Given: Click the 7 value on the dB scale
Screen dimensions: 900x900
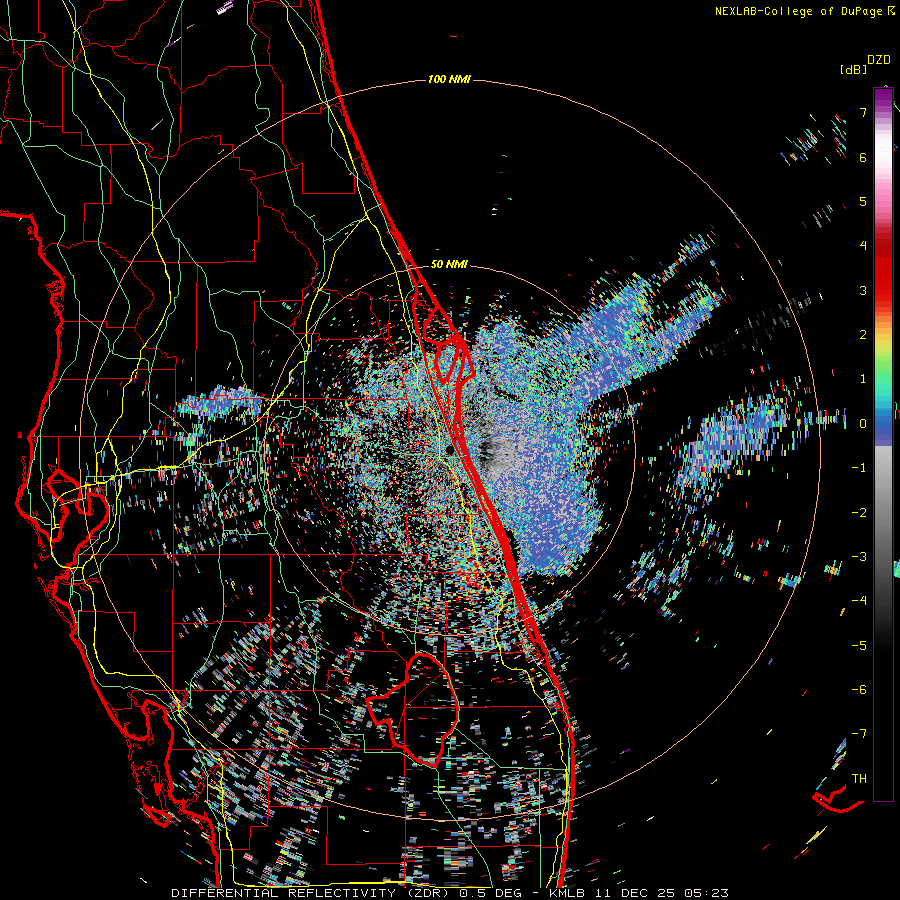Looking at the screenshot, I should point(863,112).
